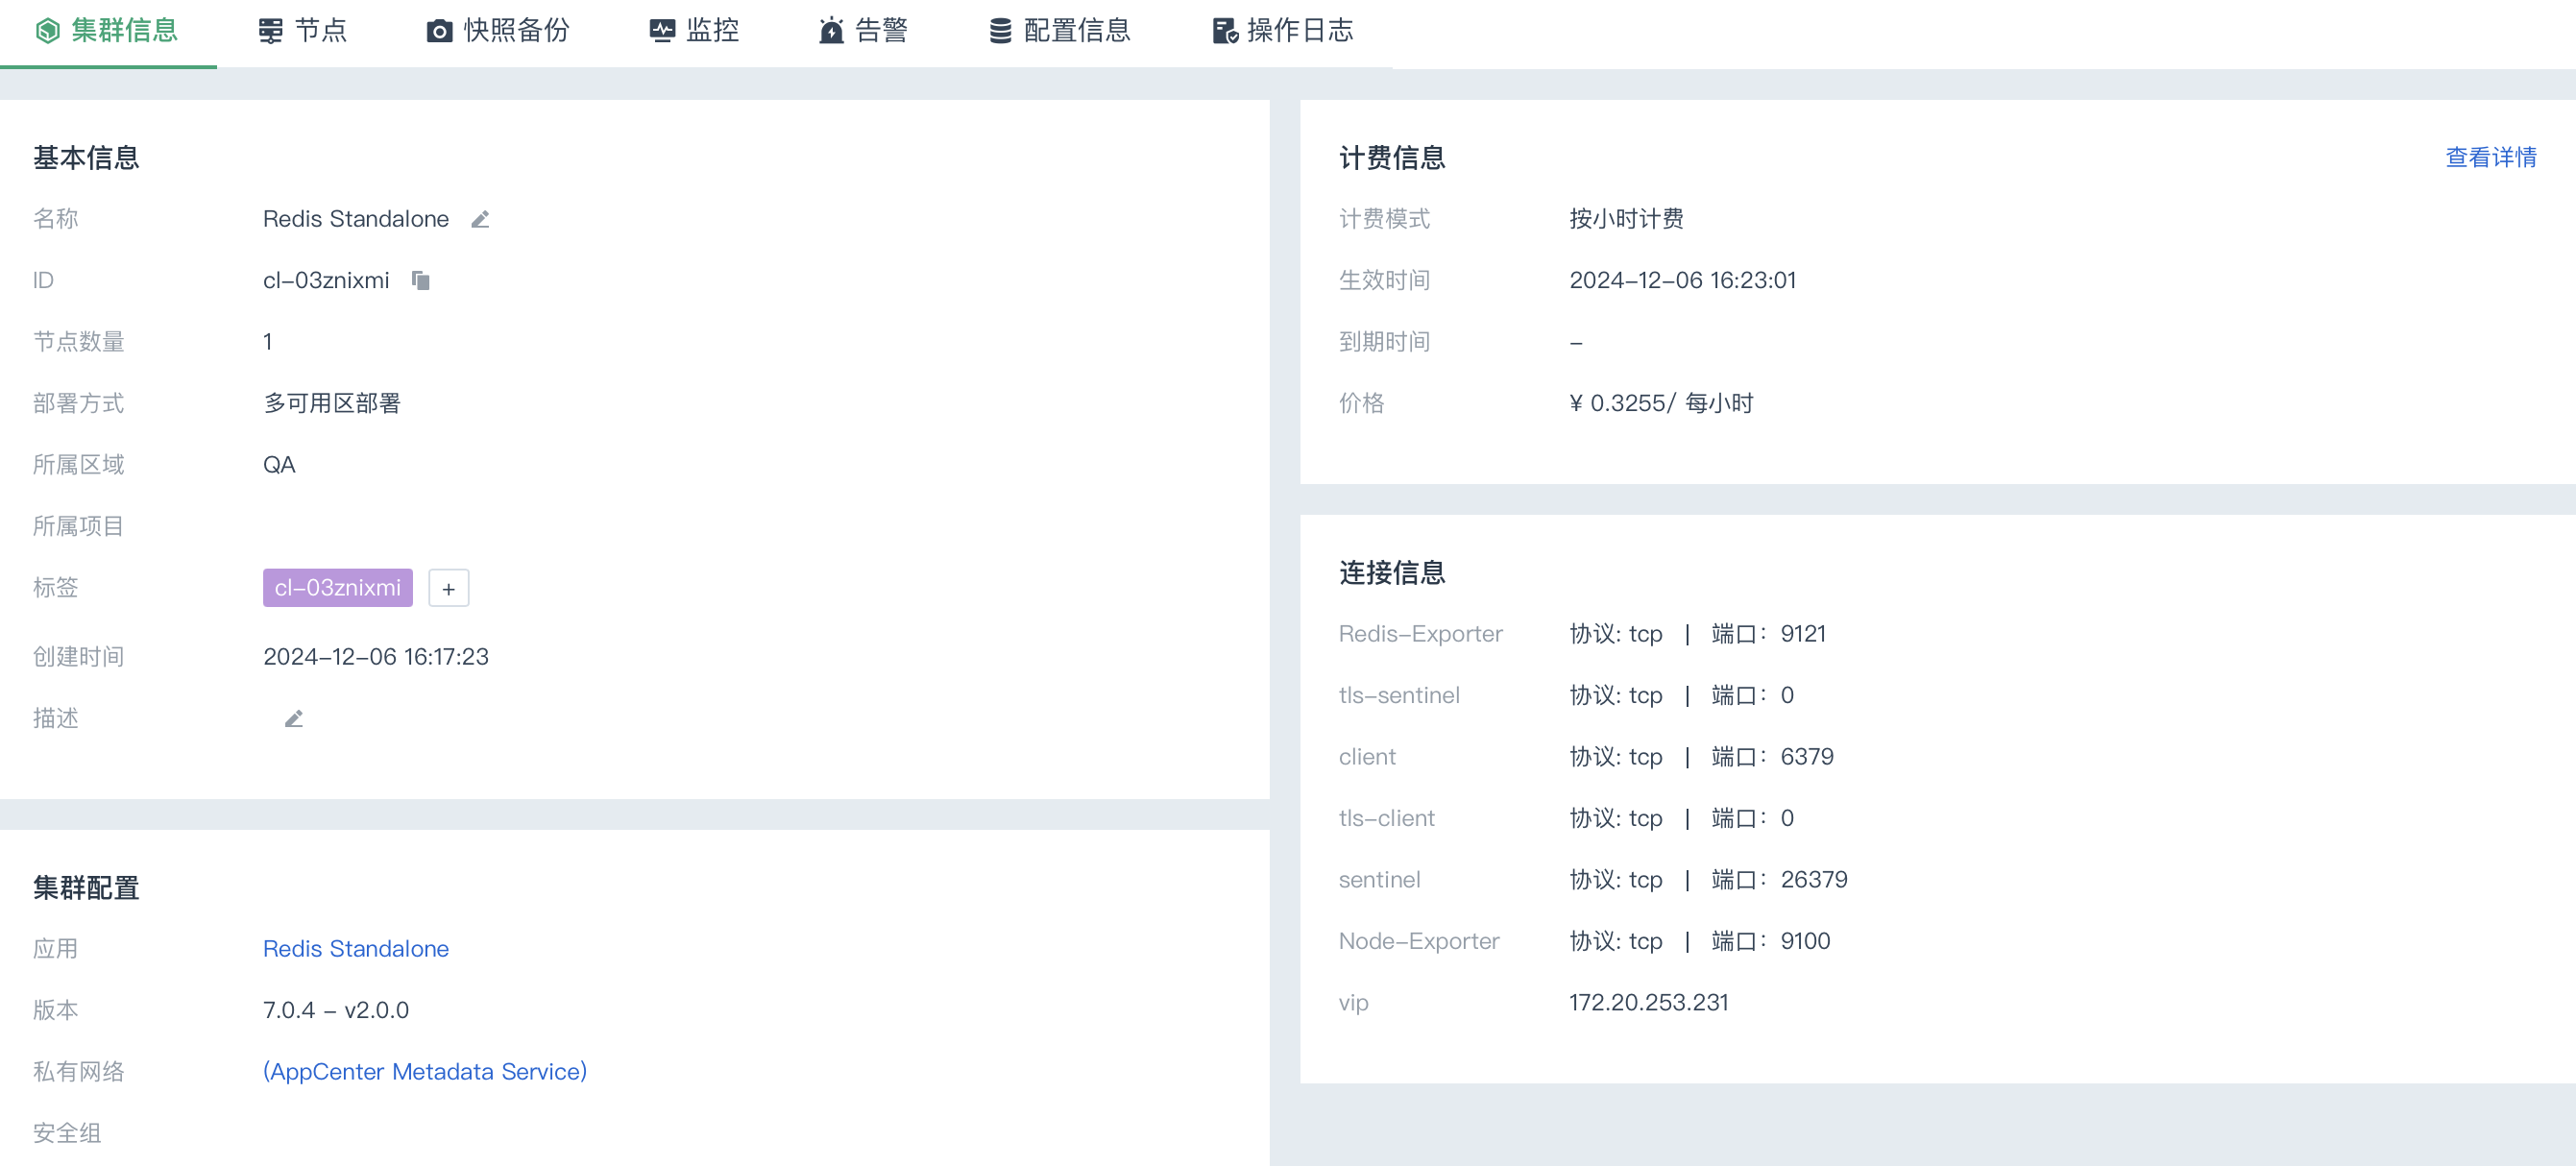This screenshot has height=1166, width=2576.
Task: Click the billing mode 按小时计费
Action: (x=1626, y=219)
